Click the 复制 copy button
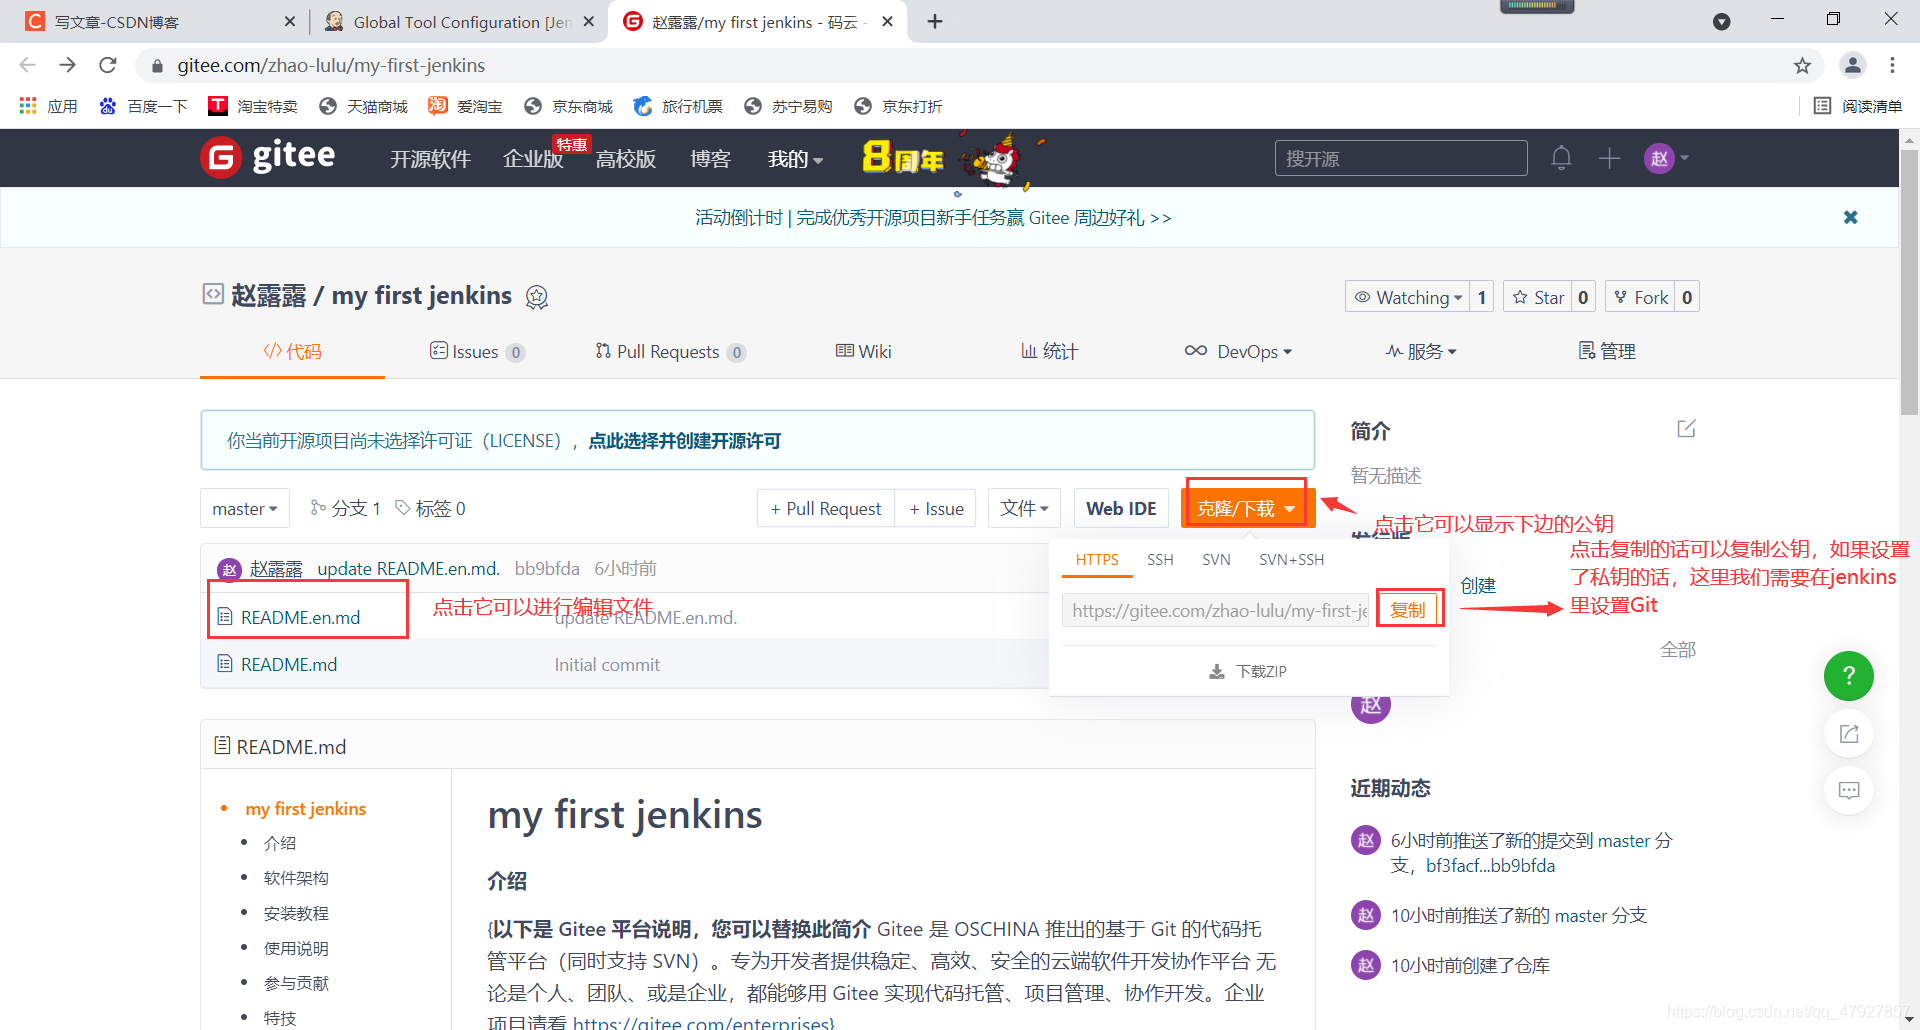 pos(1408,610)
